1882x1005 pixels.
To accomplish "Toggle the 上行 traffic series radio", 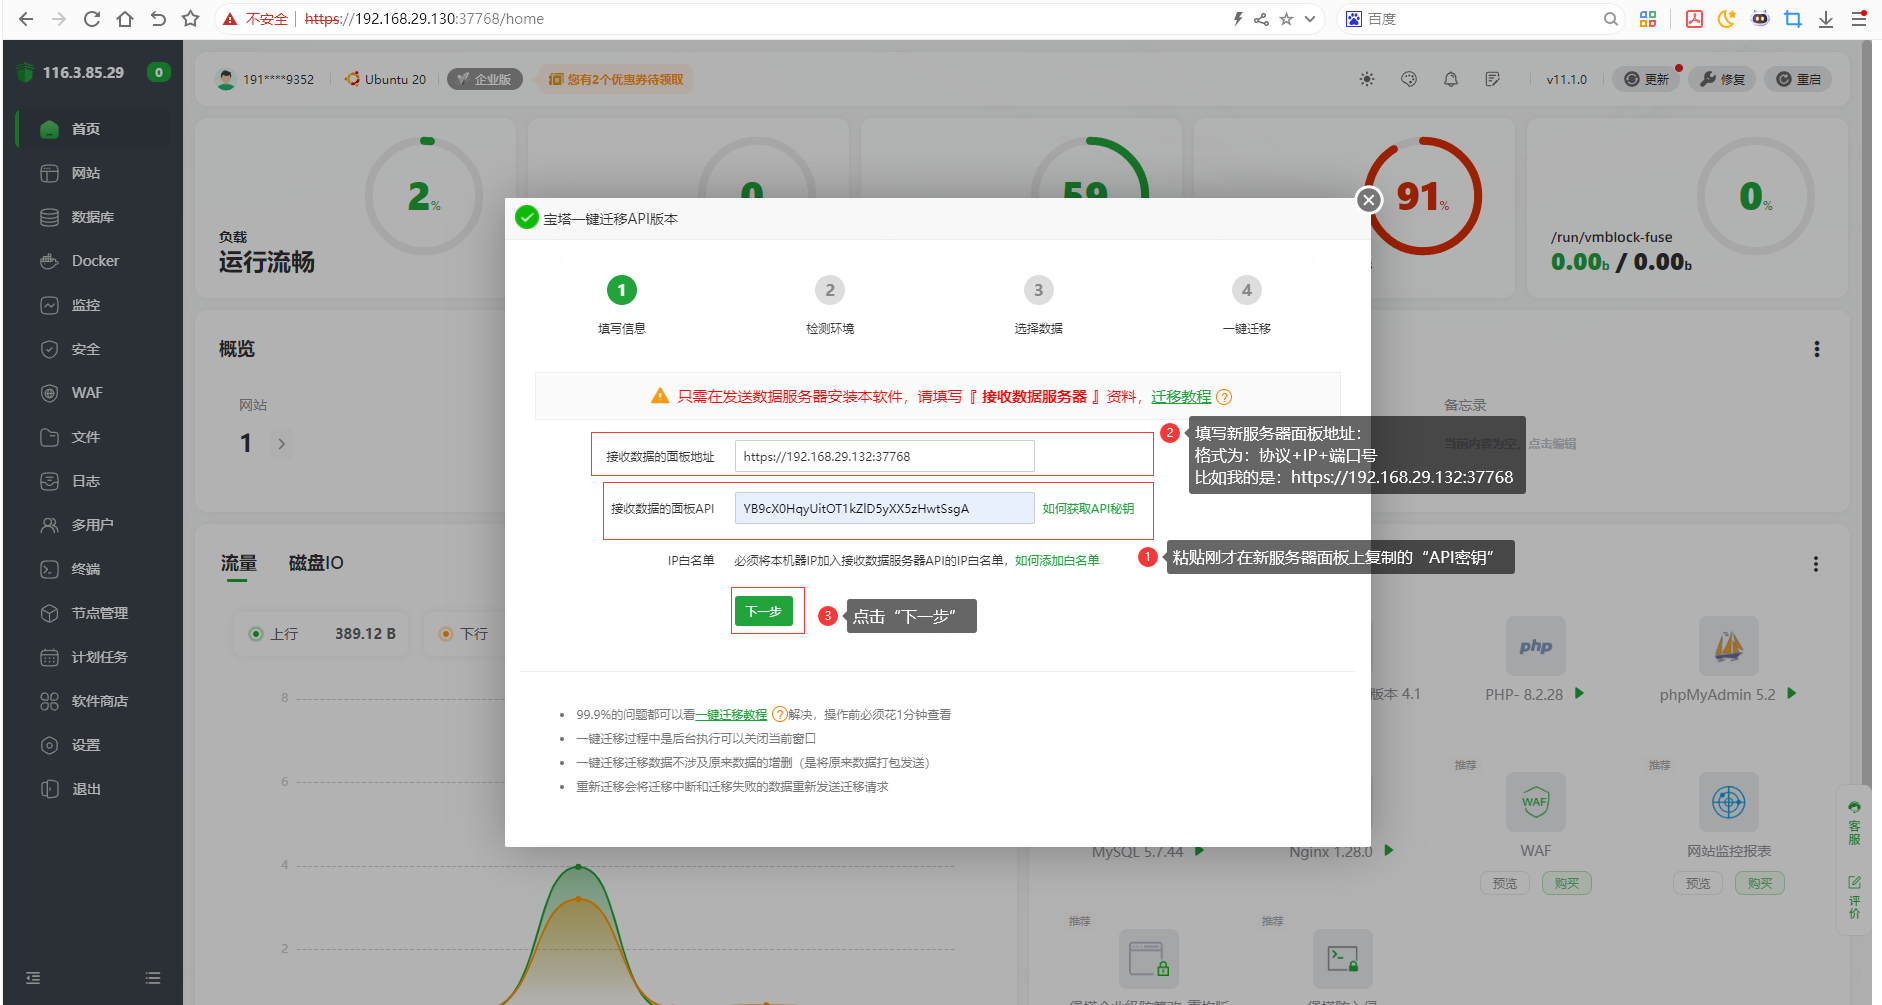I will tap(256, 634).
